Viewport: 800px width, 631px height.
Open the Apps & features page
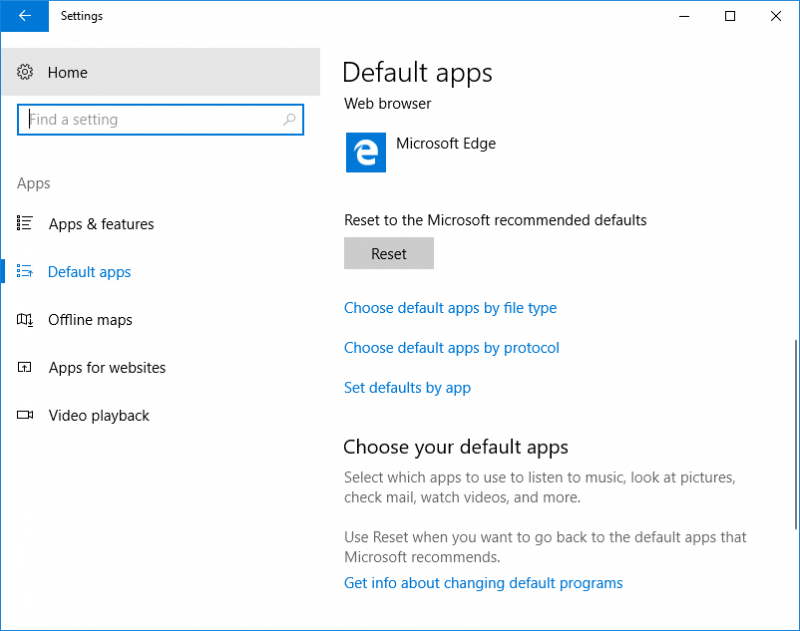101,224
